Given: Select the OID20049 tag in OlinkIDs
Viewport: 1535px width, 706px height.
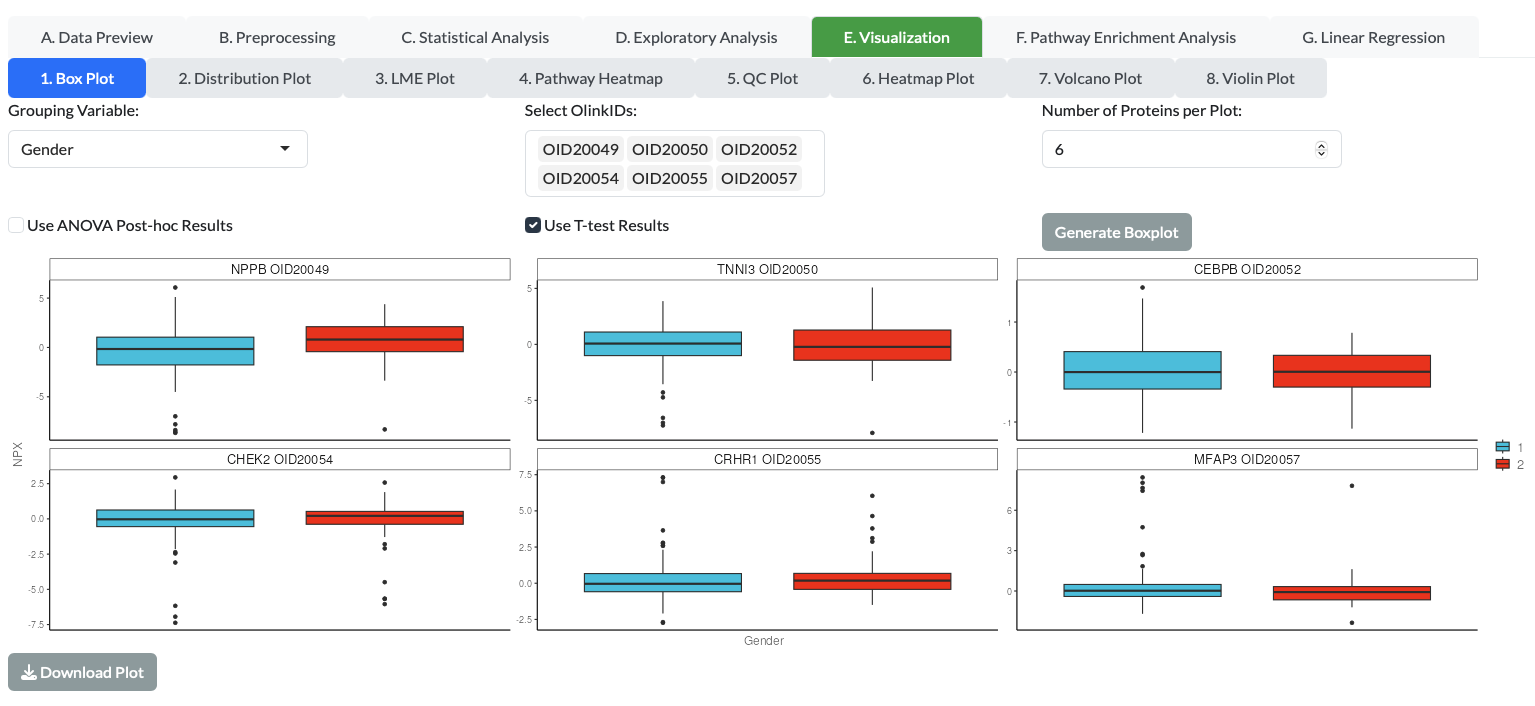Looking at the screenshot, I should [581, 150].
